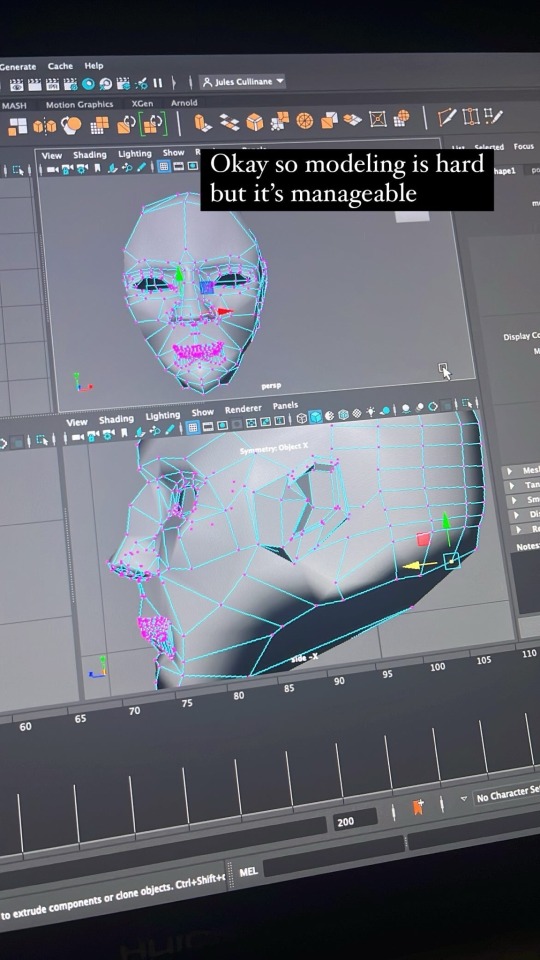This screenshot has height=960, width=540.
Task: Switch to the MASH shelf tab
Action: (x=13, y=105)
